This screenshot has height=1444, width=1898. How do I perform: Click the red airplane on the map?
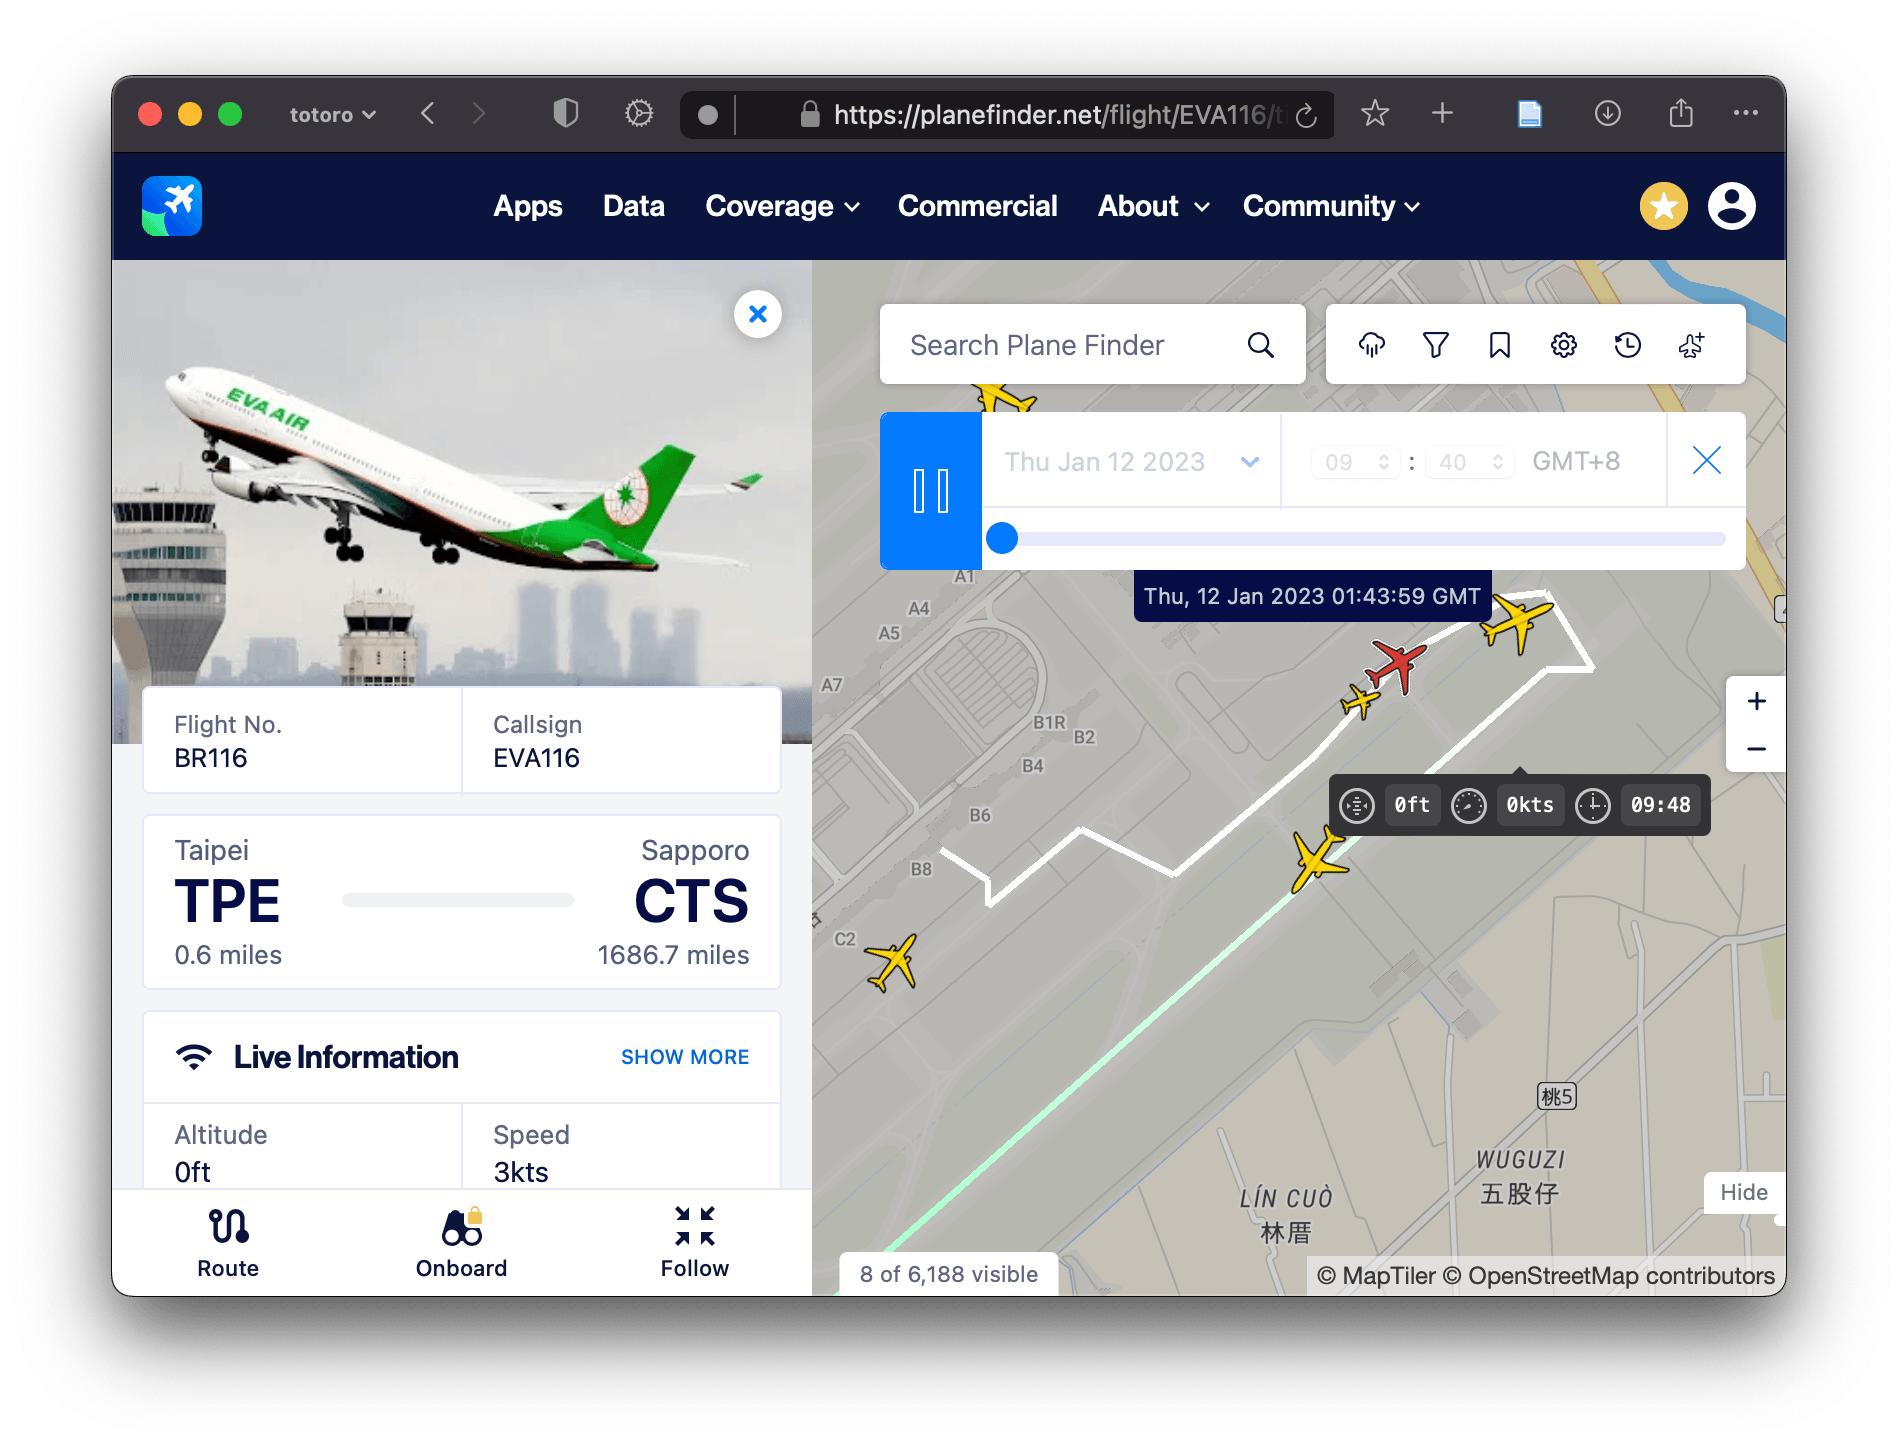[x=1396, y=664]
